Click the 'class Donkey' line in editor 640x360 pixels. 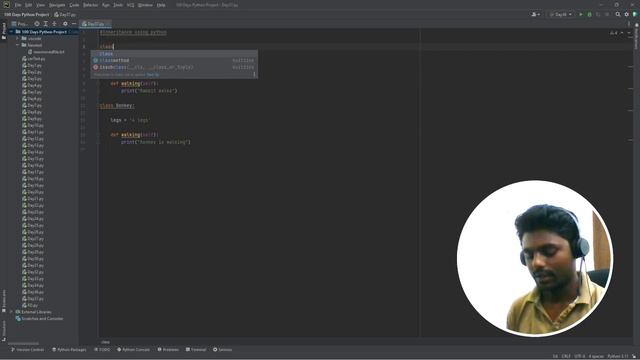(x=117, y=106)
